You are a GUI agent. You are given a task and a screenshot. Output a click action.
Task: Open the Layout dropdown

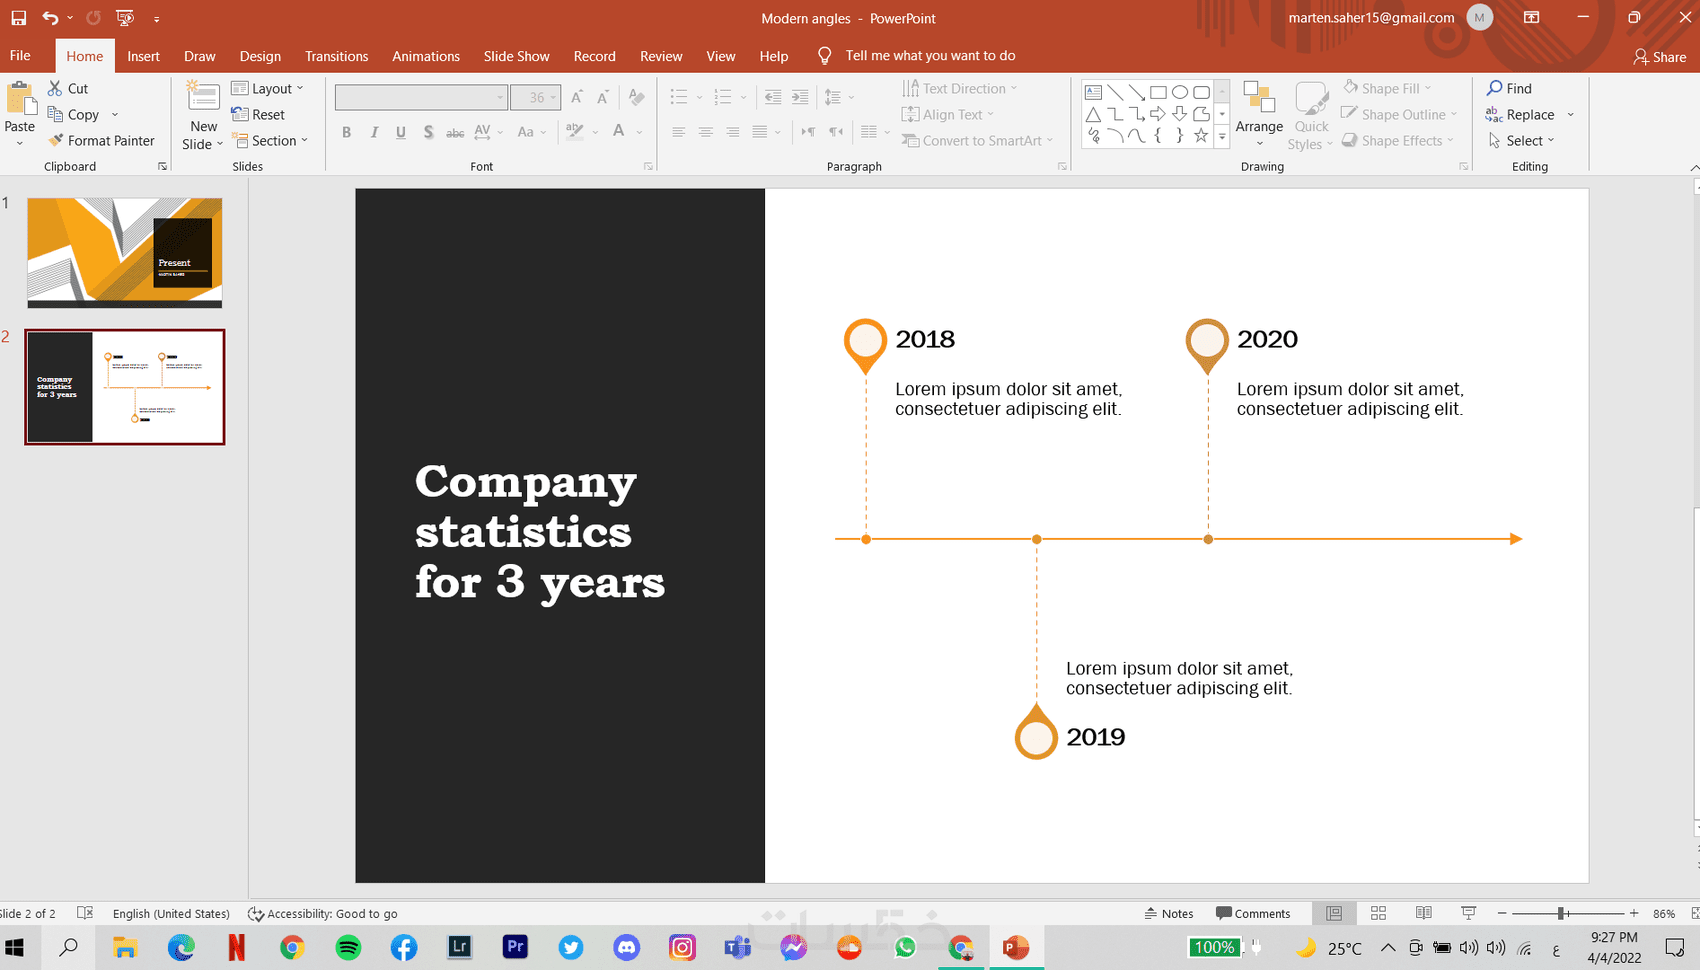coord(269,88)
